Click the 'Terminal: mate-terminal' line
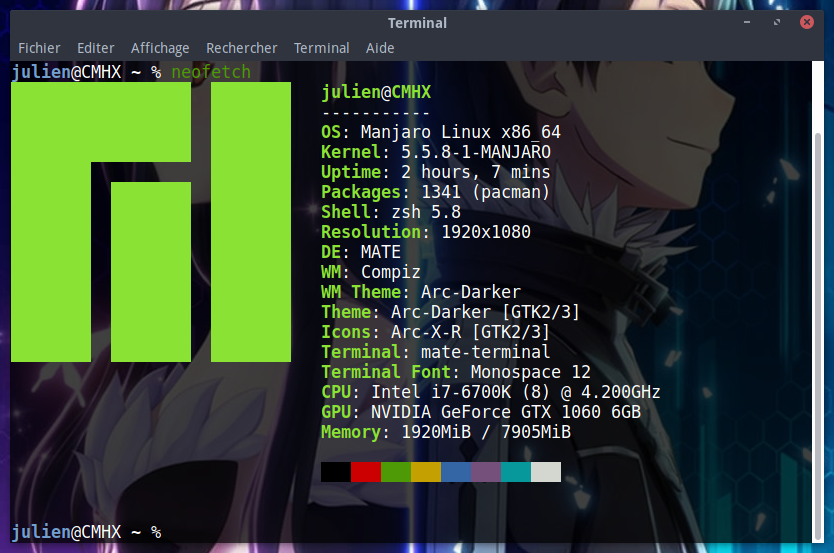The height and width of the screenshot is (553, 834). (x=436, y=351)
